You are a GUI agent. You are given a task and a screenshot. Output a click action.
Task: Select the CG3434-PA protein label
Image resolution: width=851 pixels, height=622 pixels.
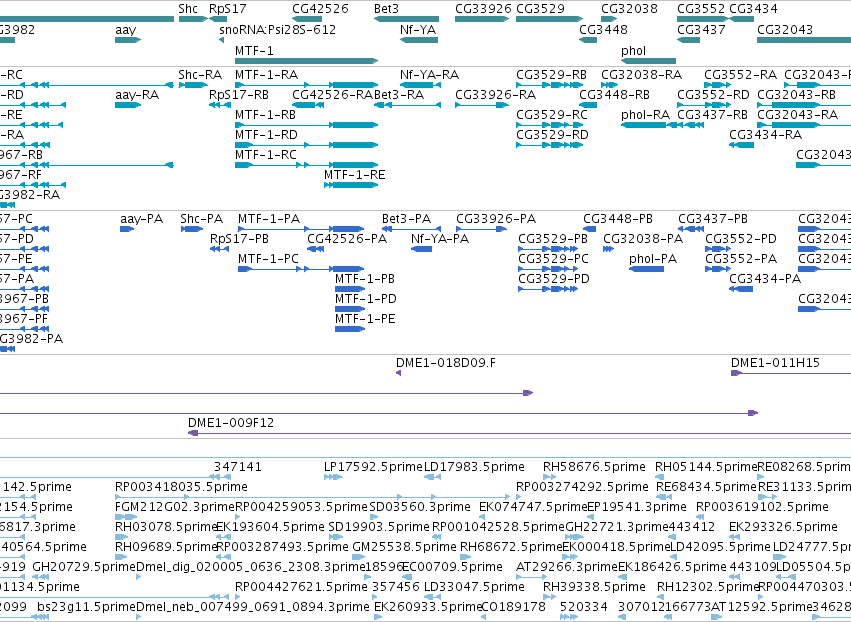coord(765,279)
